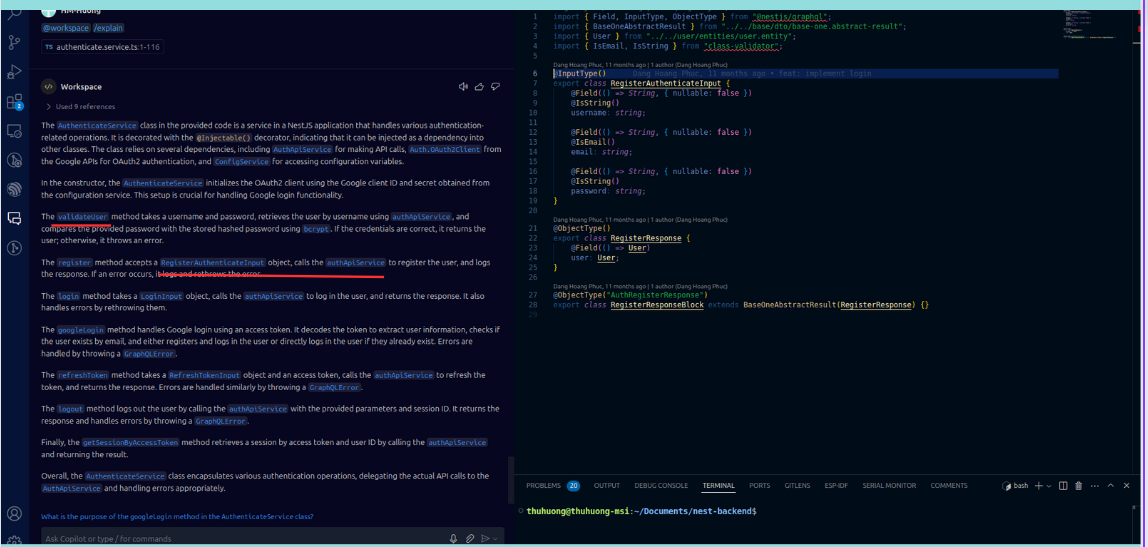Read the Workspace response aloud

click(x=463, y=86)
